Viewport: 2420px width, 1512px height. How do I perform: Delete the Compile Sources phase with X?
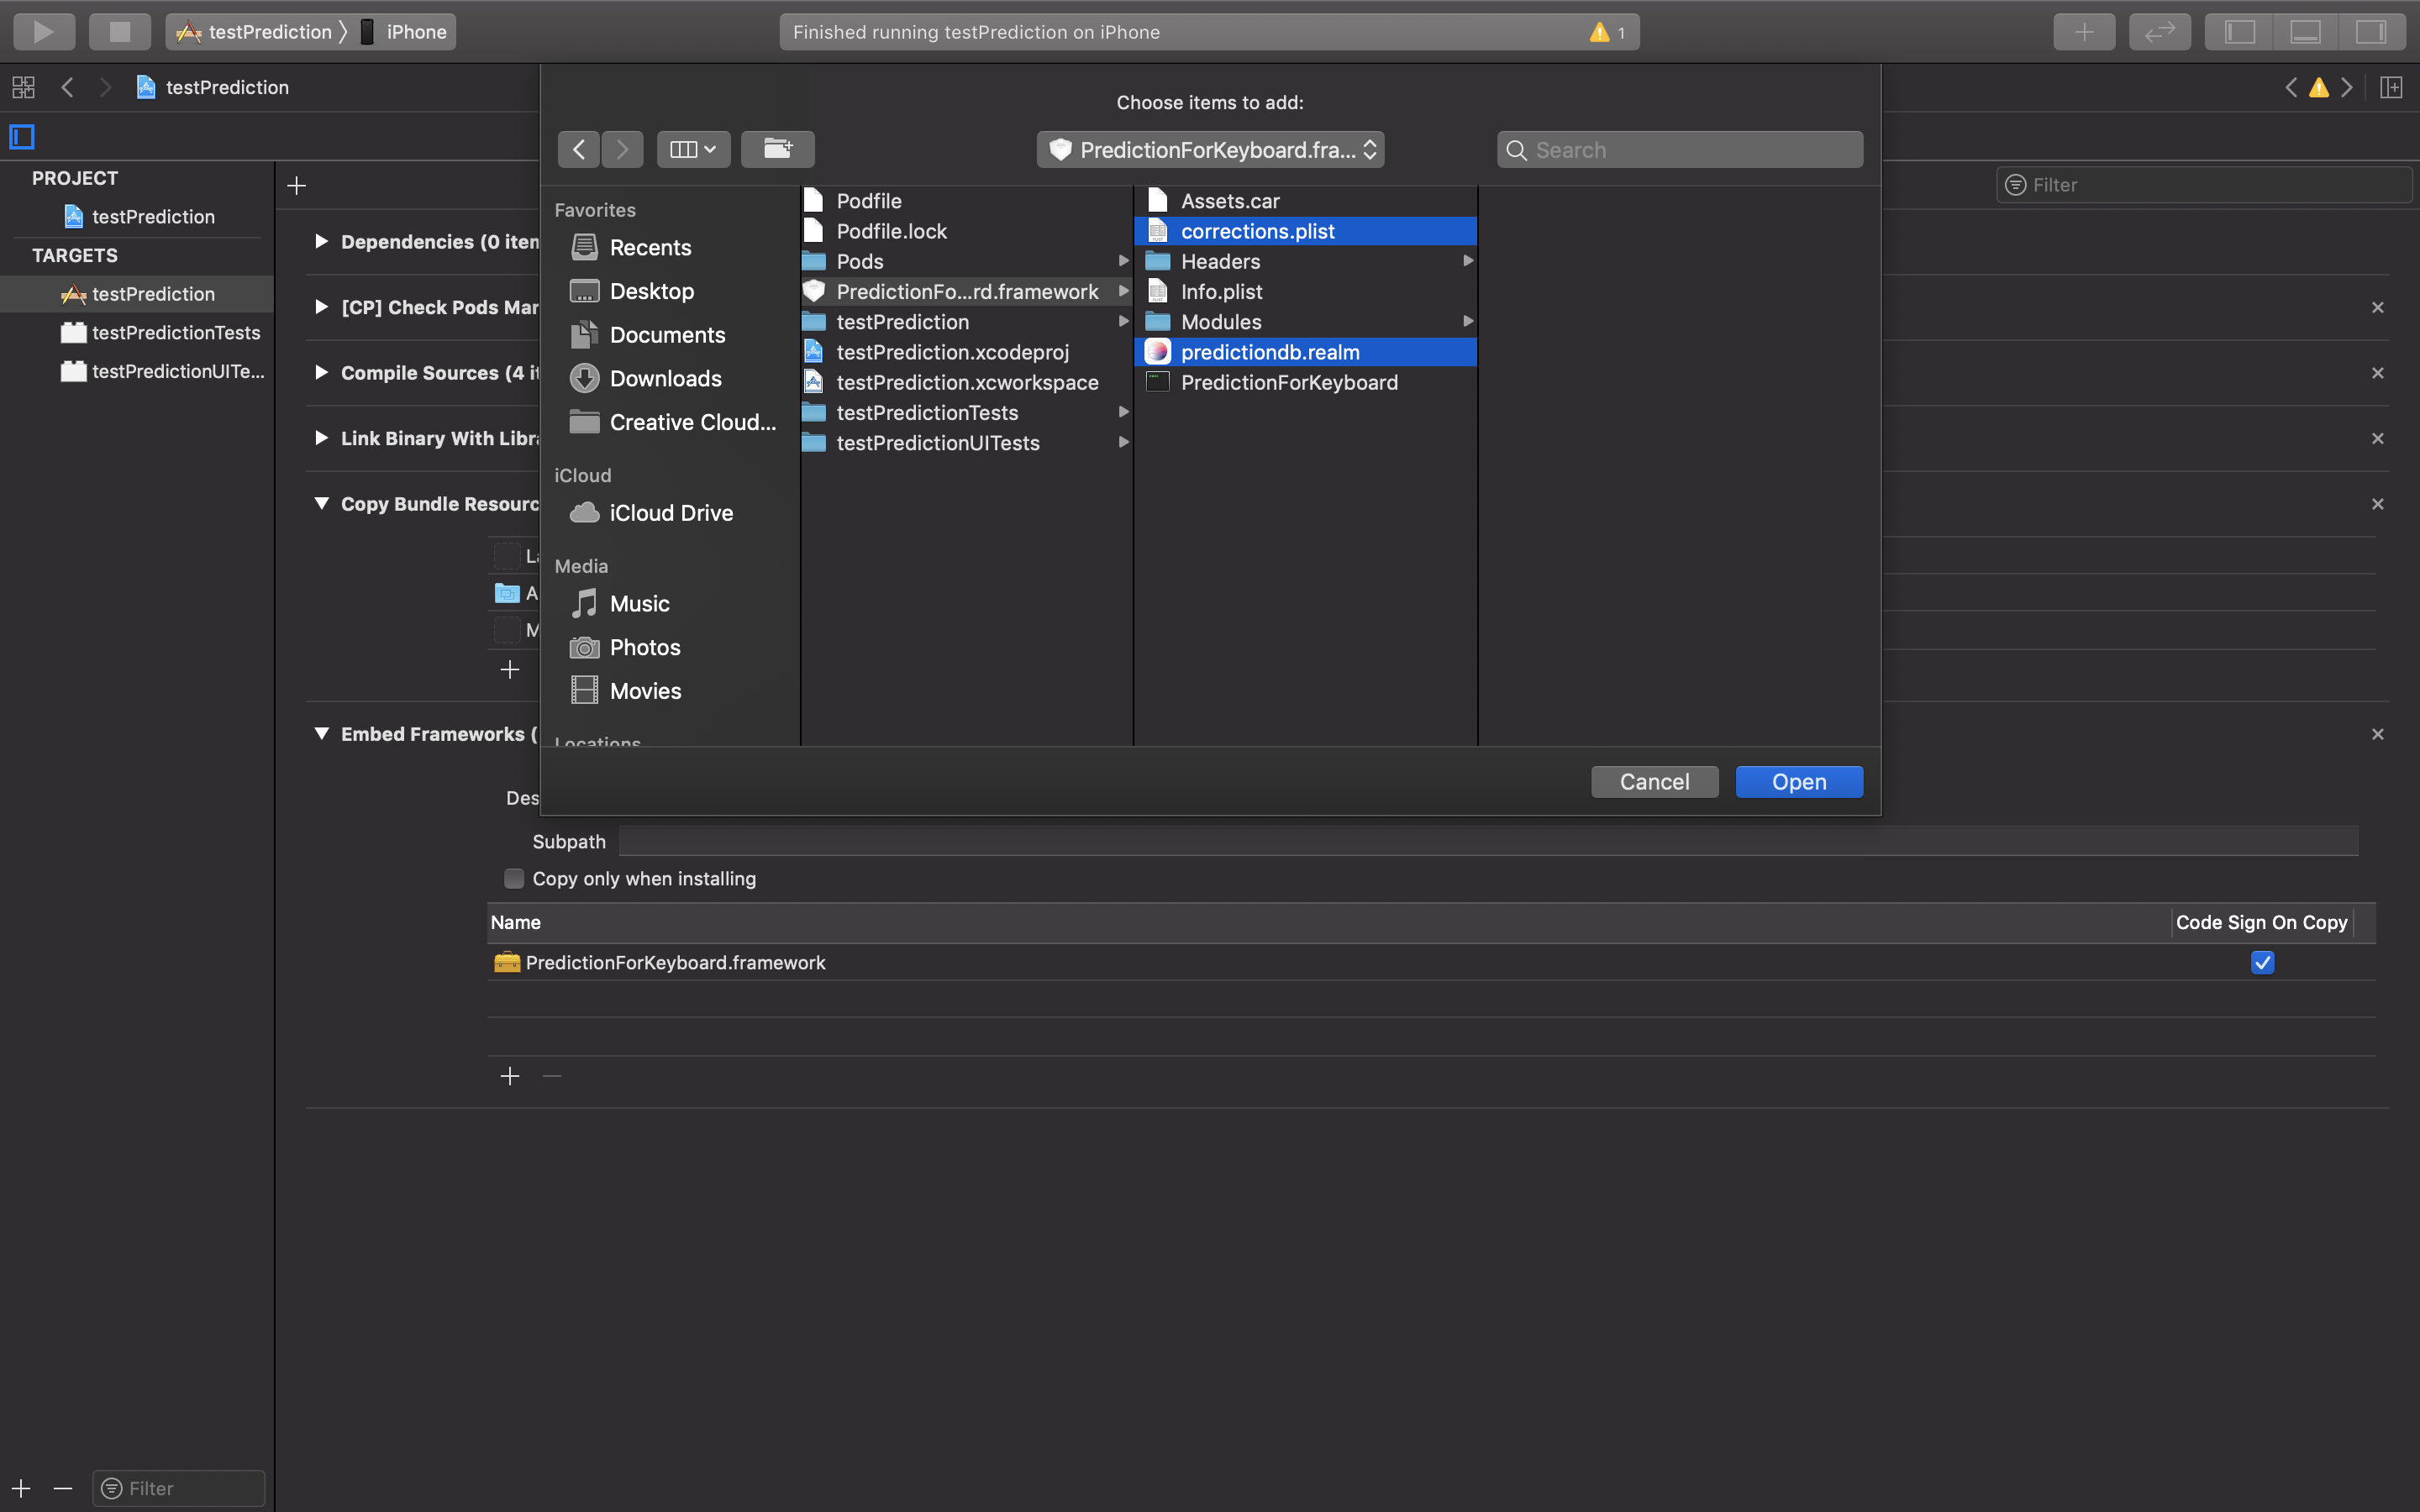point(2377,372)
